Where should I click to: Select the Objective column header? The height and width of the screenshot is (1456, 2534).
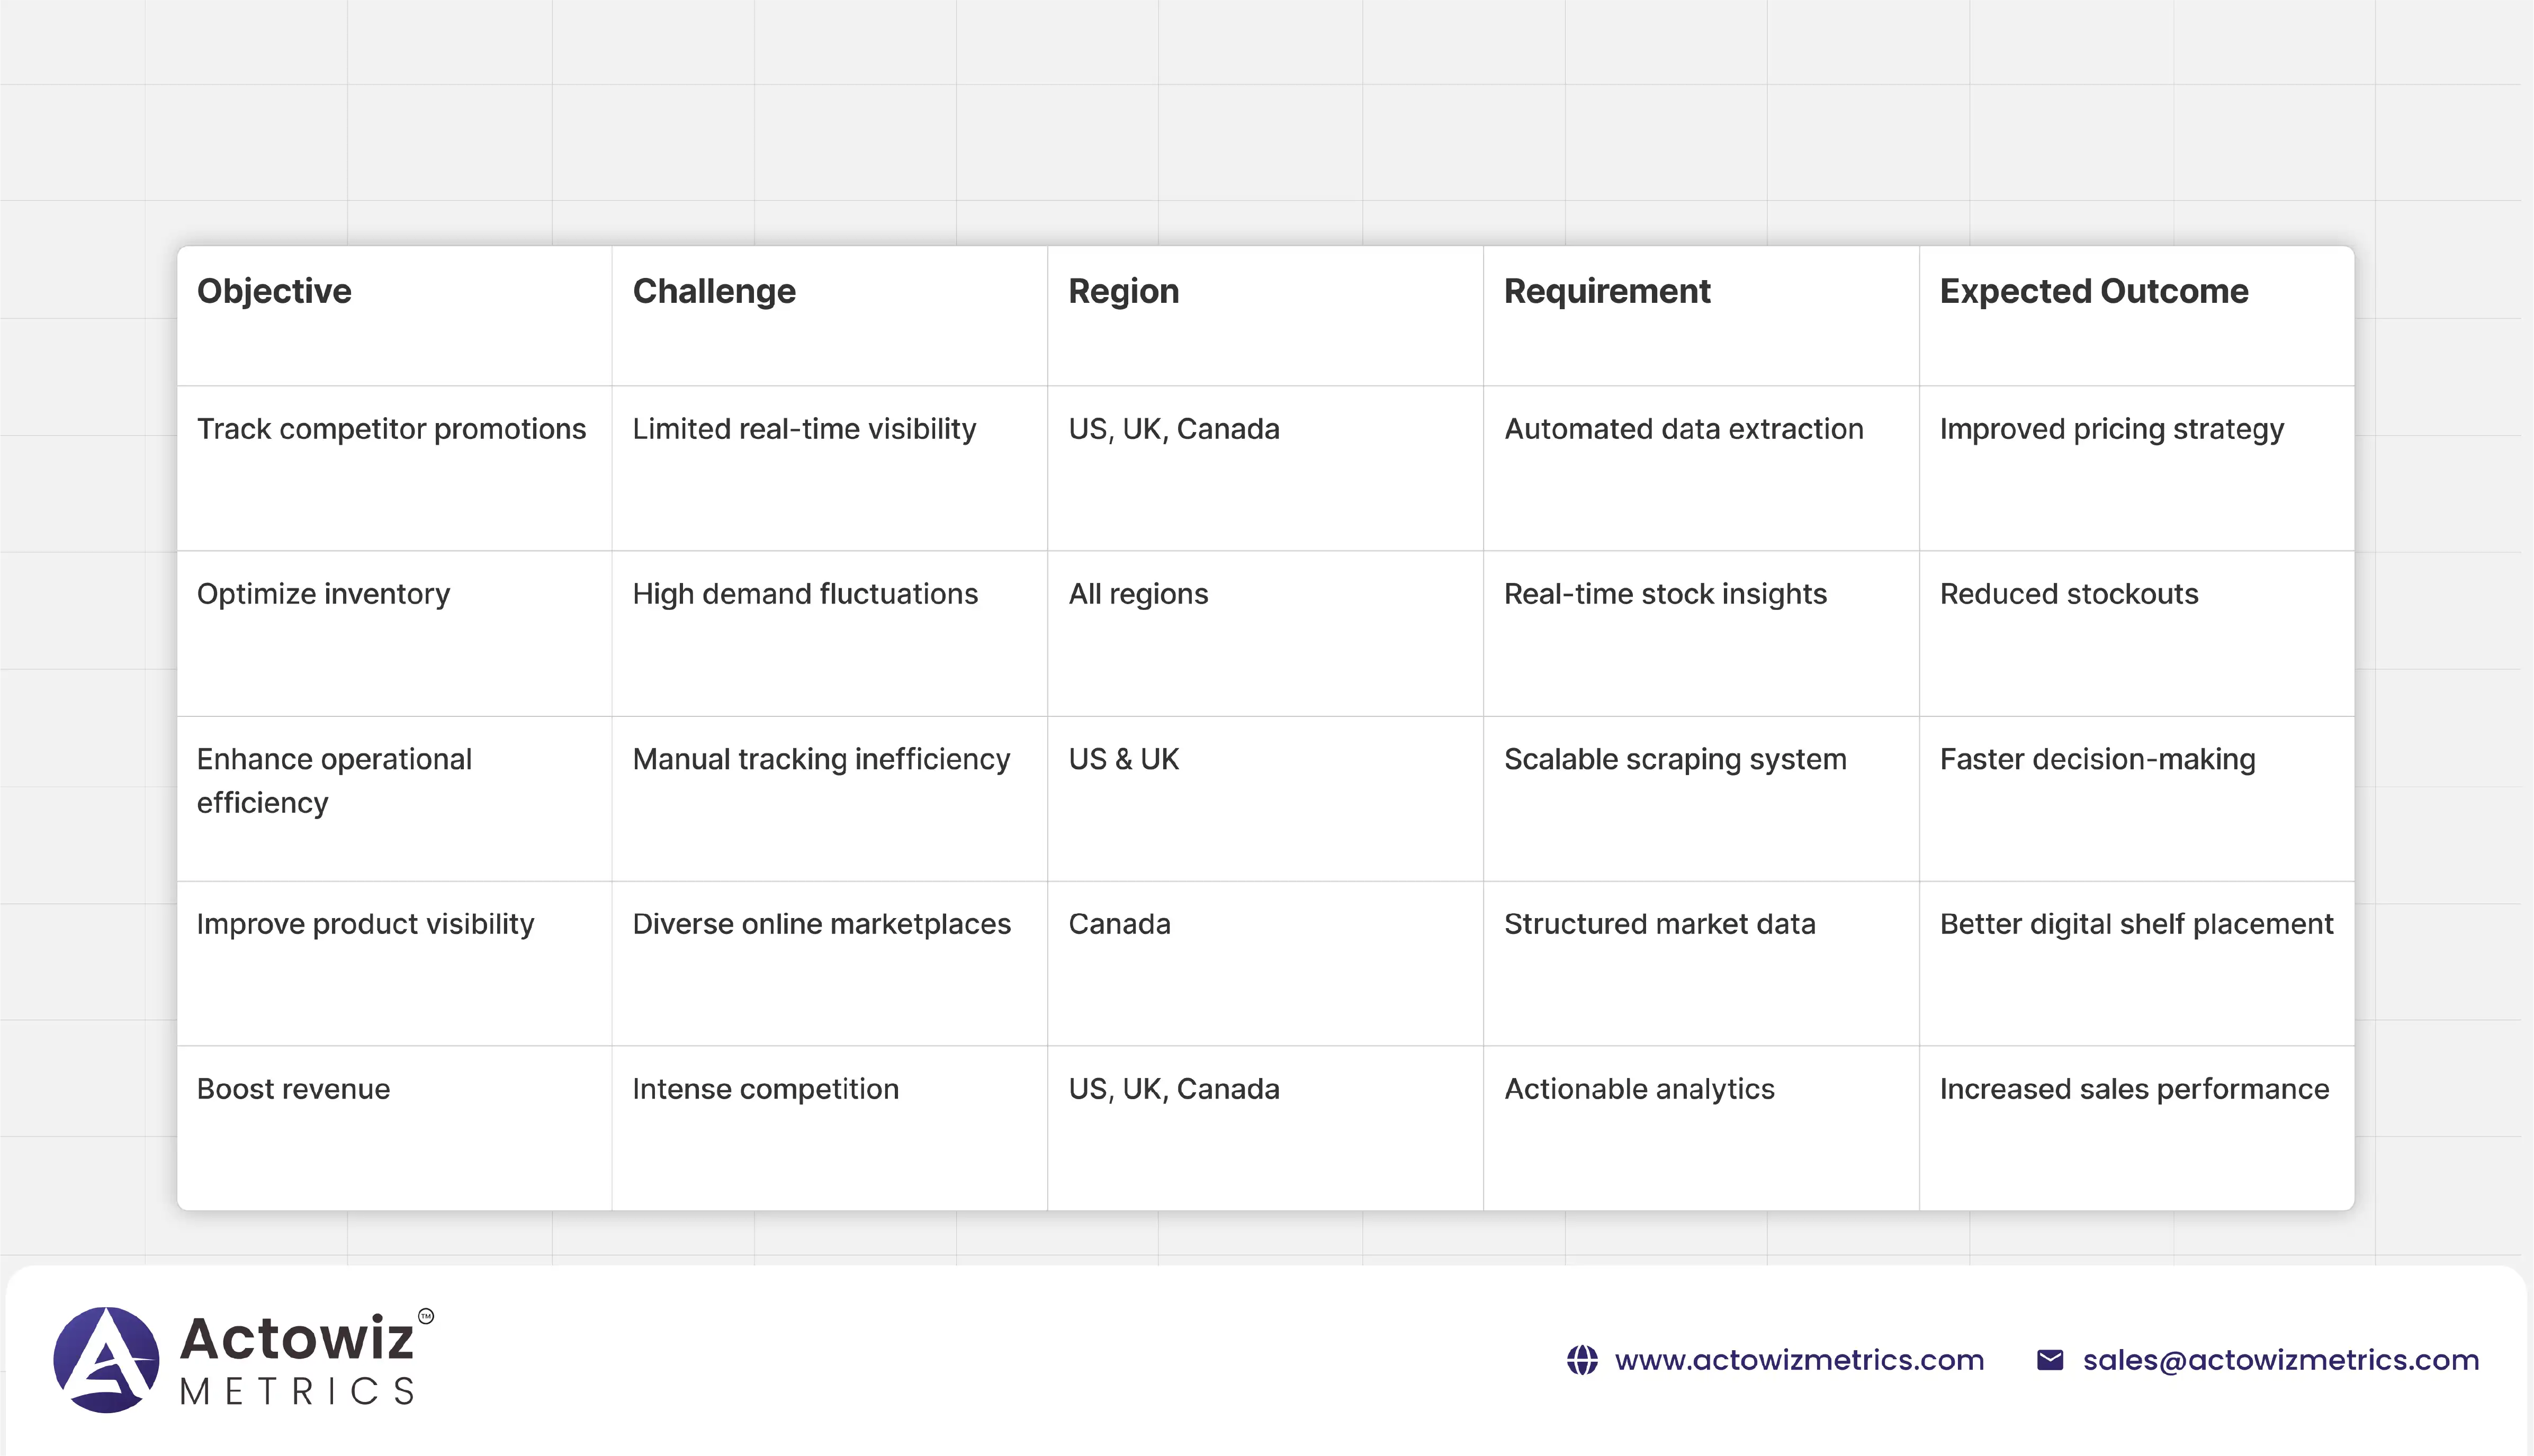[274, 291]
